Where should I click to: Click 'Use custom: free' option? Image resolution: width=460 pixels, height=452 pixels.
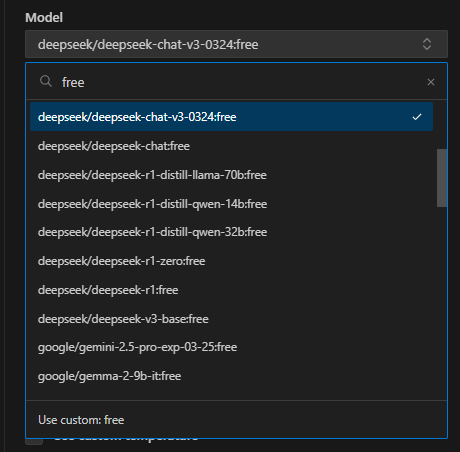click(236, 420)
